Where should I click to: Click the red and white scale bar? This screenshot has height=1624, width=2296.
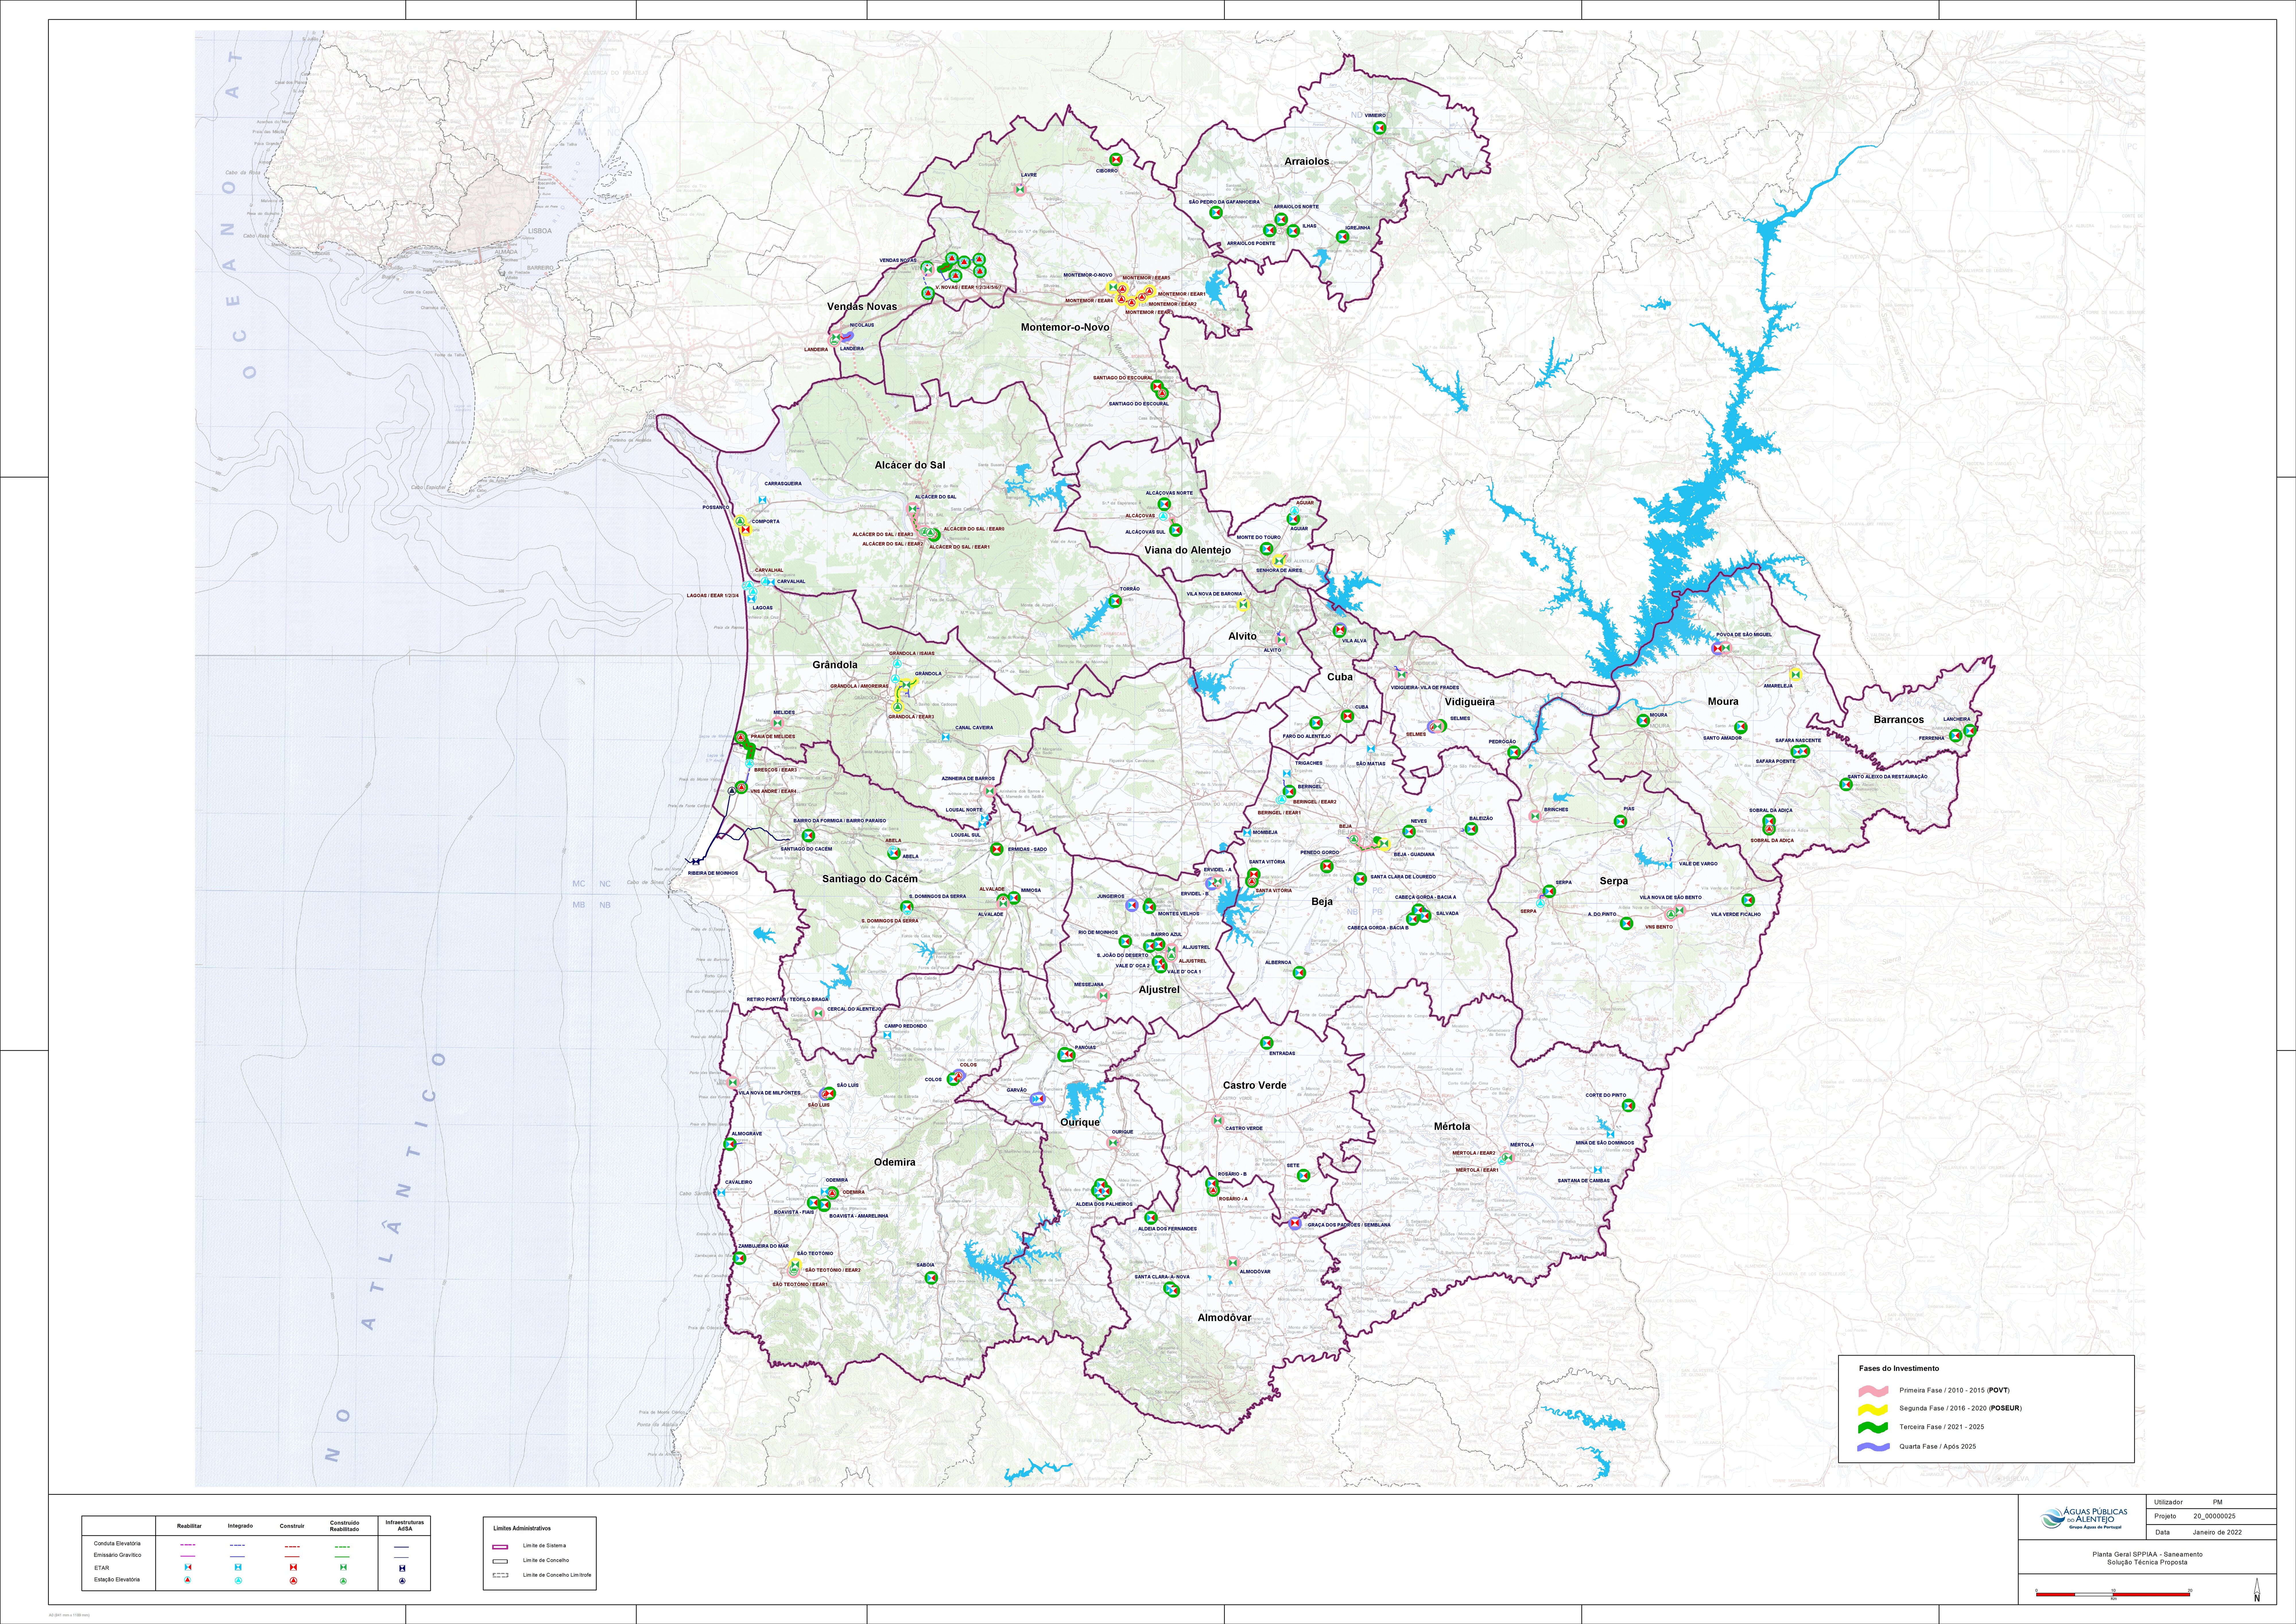pyautogui.click(x=2113, y=1595)
